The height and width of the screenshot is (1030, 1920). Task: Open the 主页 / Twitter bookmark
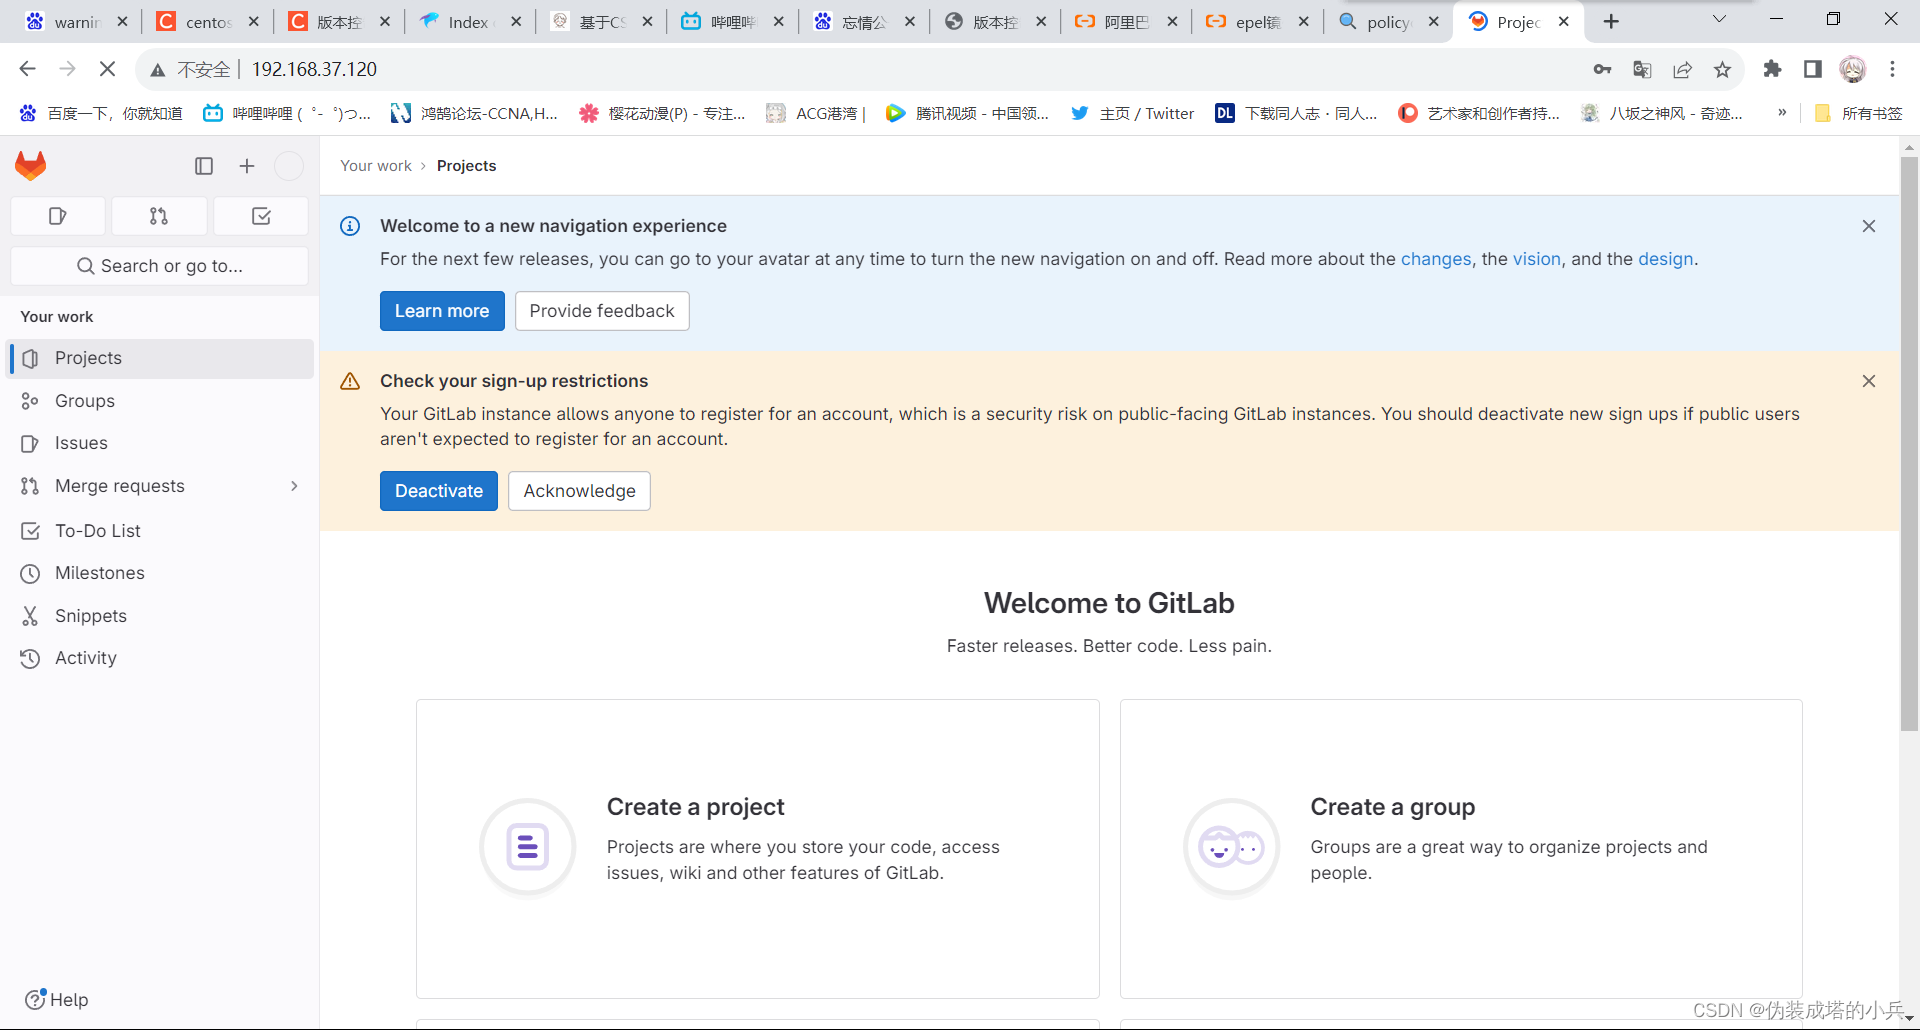point(1132,114)
